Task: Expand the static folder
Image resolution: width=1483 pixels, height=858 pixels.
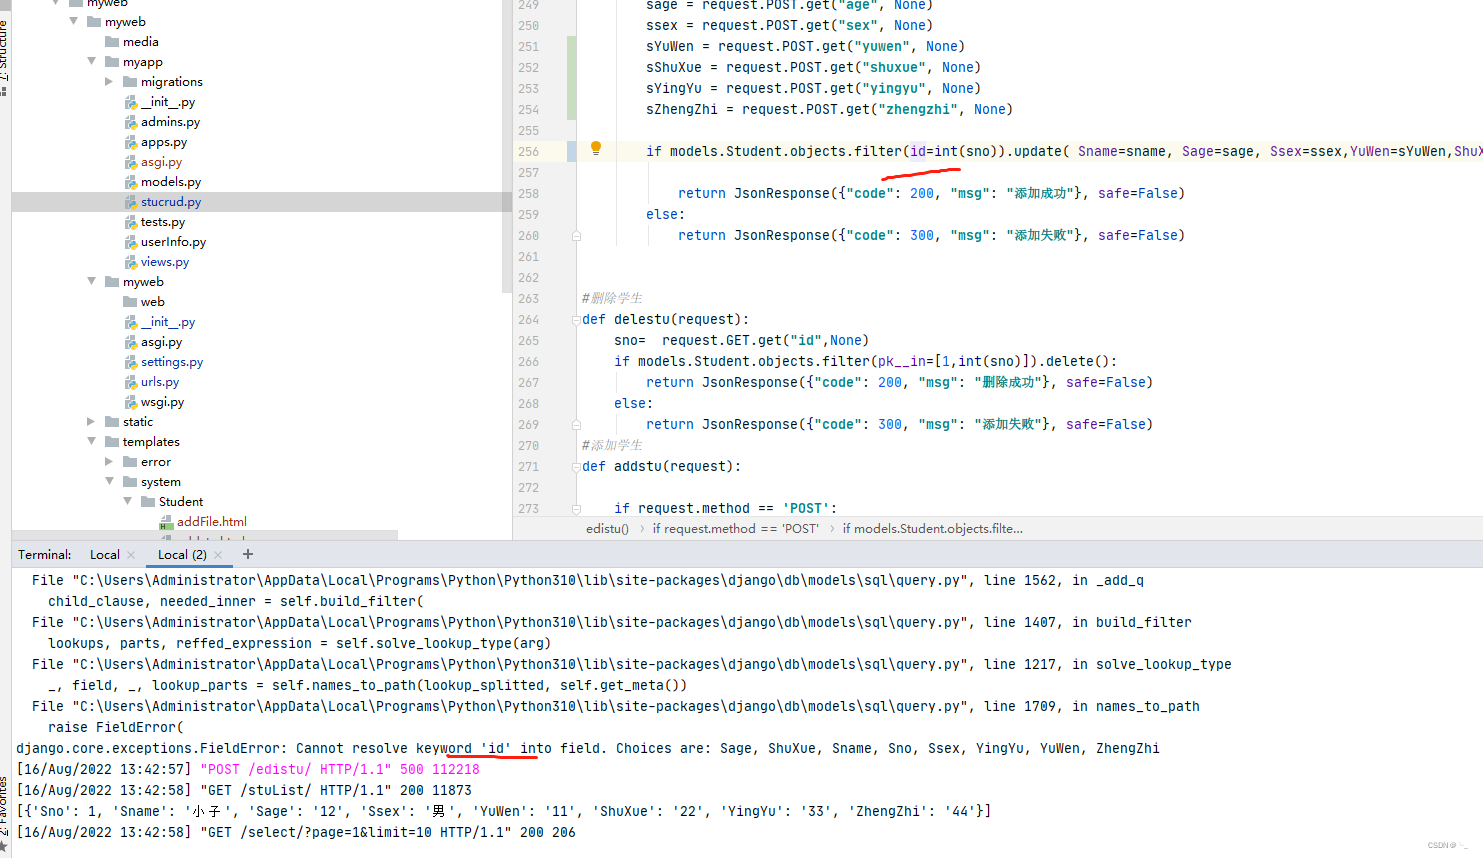Action: pyautogui.click(x=92, y=421)
